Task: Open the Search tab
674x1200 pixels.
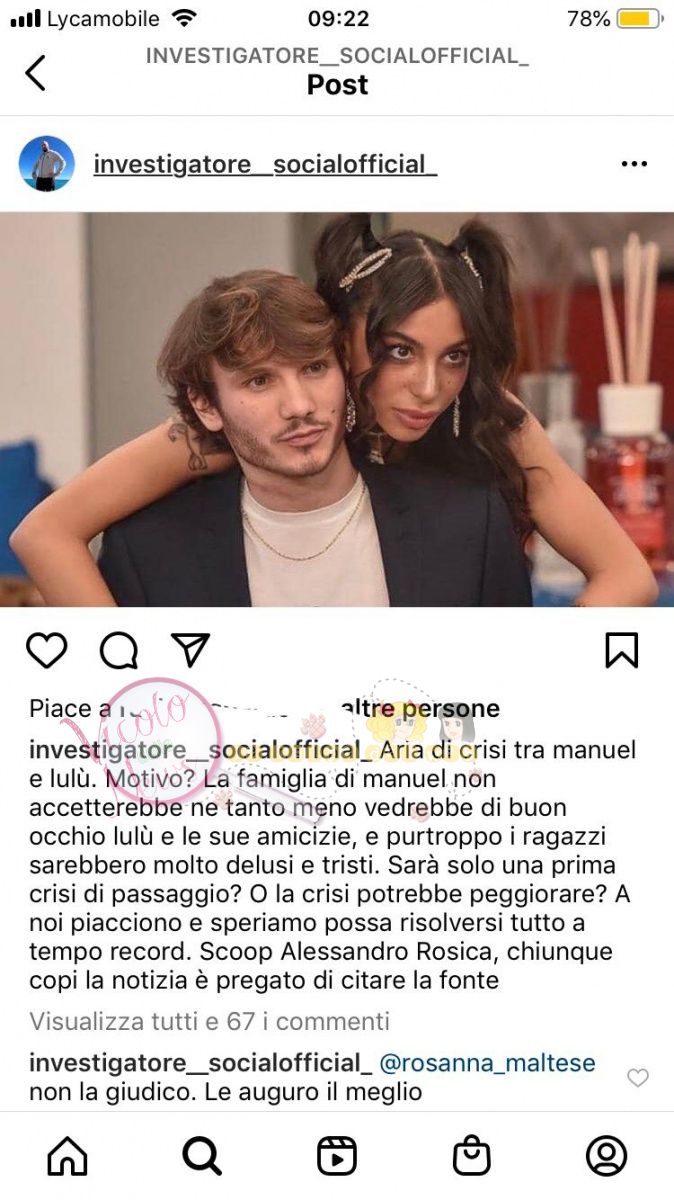Action: [x=202, y=1156]
